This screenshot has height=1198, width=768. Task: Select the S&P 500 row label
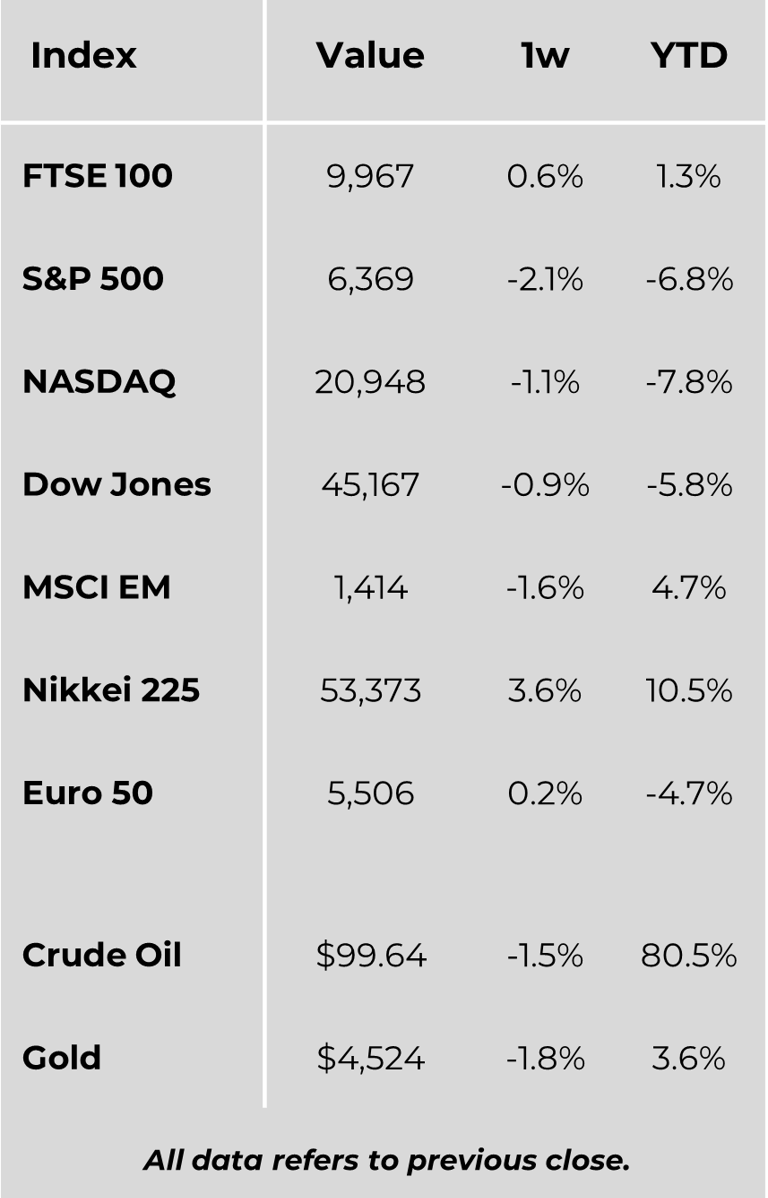coord(93,278)
